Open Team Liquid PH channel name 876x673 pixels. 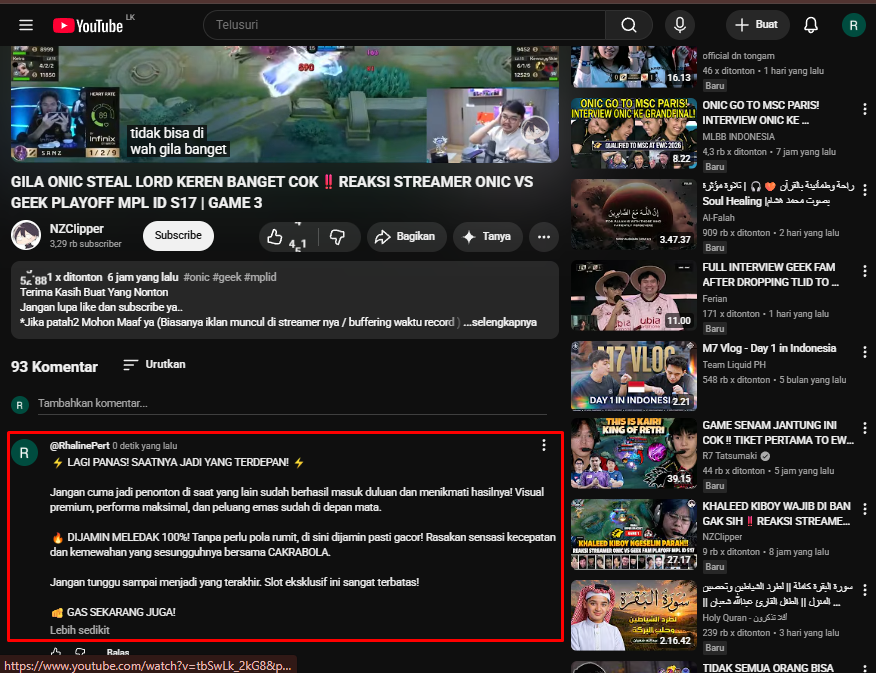(734, 365)
